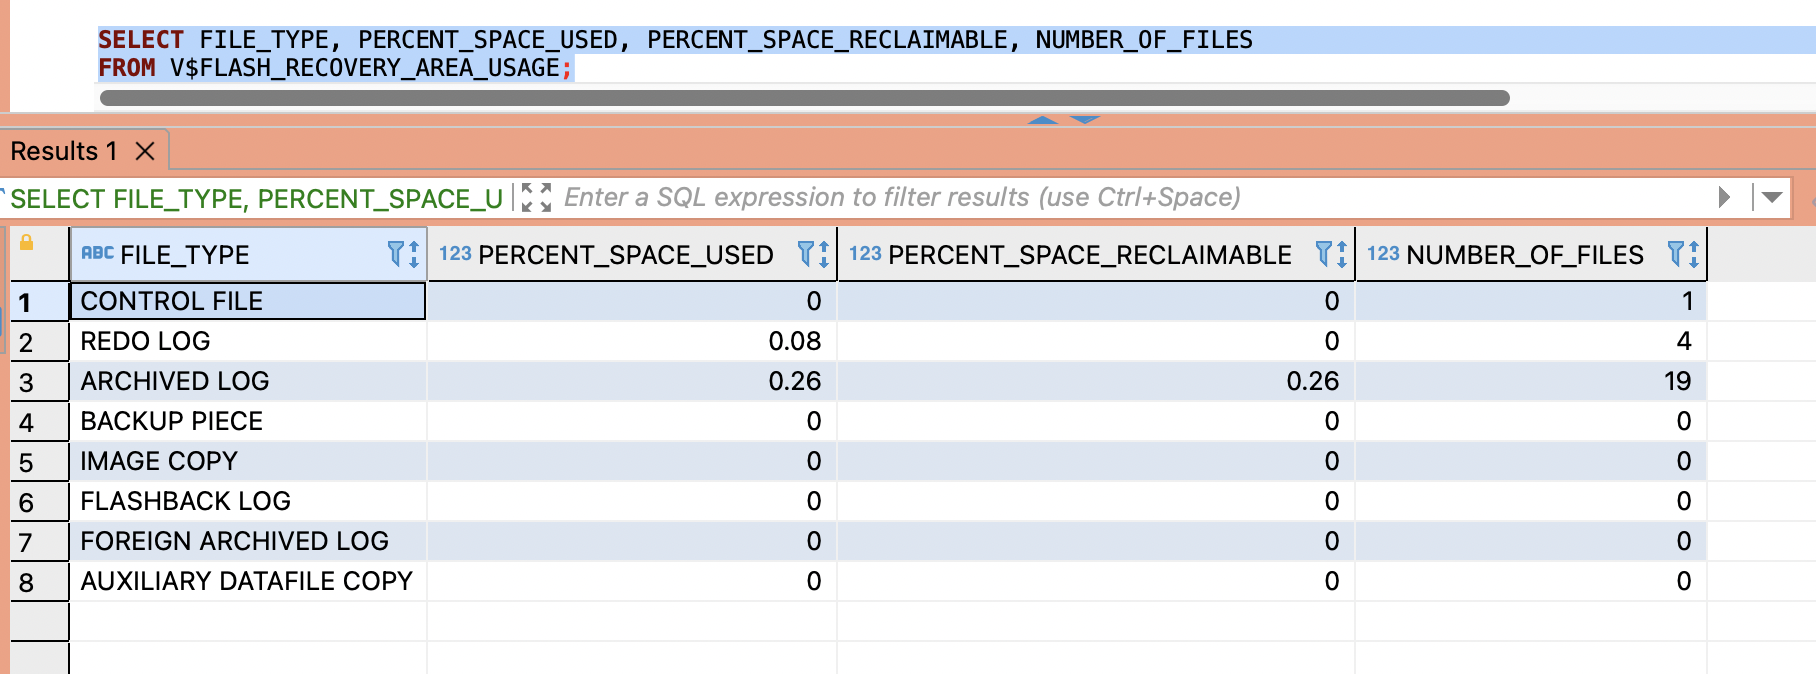Viewport: 1816px width, 674px height.
Task: Maximize results panel using the up arrow
Action: (x=1043, y=120)
